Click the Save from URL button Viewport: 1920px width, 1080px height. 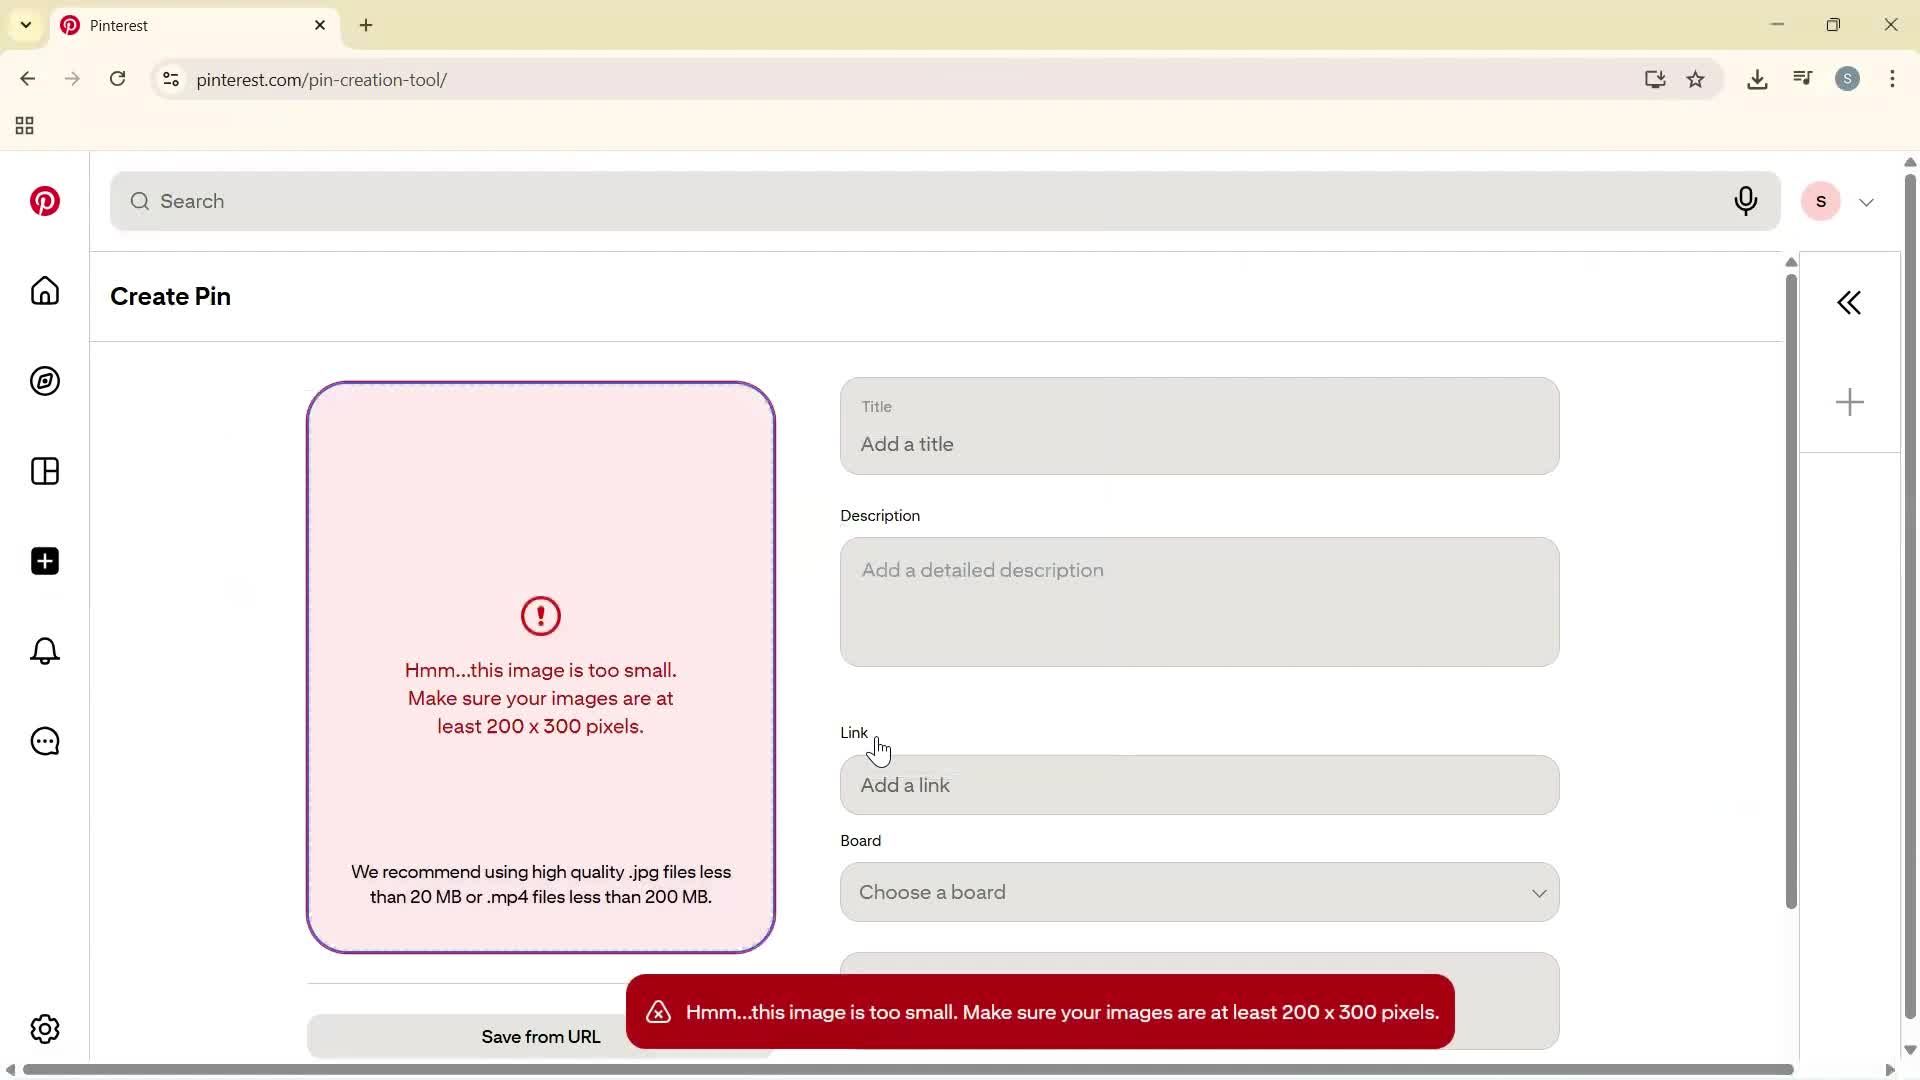click(540, 1036)
